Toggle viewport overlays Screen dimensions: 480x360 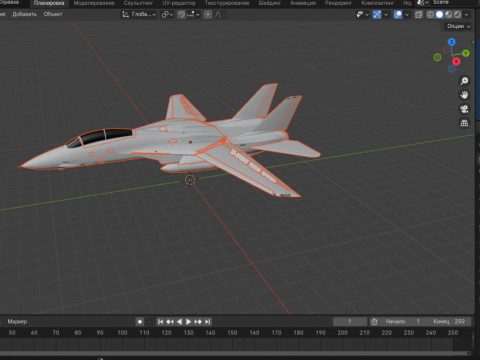click(x=398, y=14)
